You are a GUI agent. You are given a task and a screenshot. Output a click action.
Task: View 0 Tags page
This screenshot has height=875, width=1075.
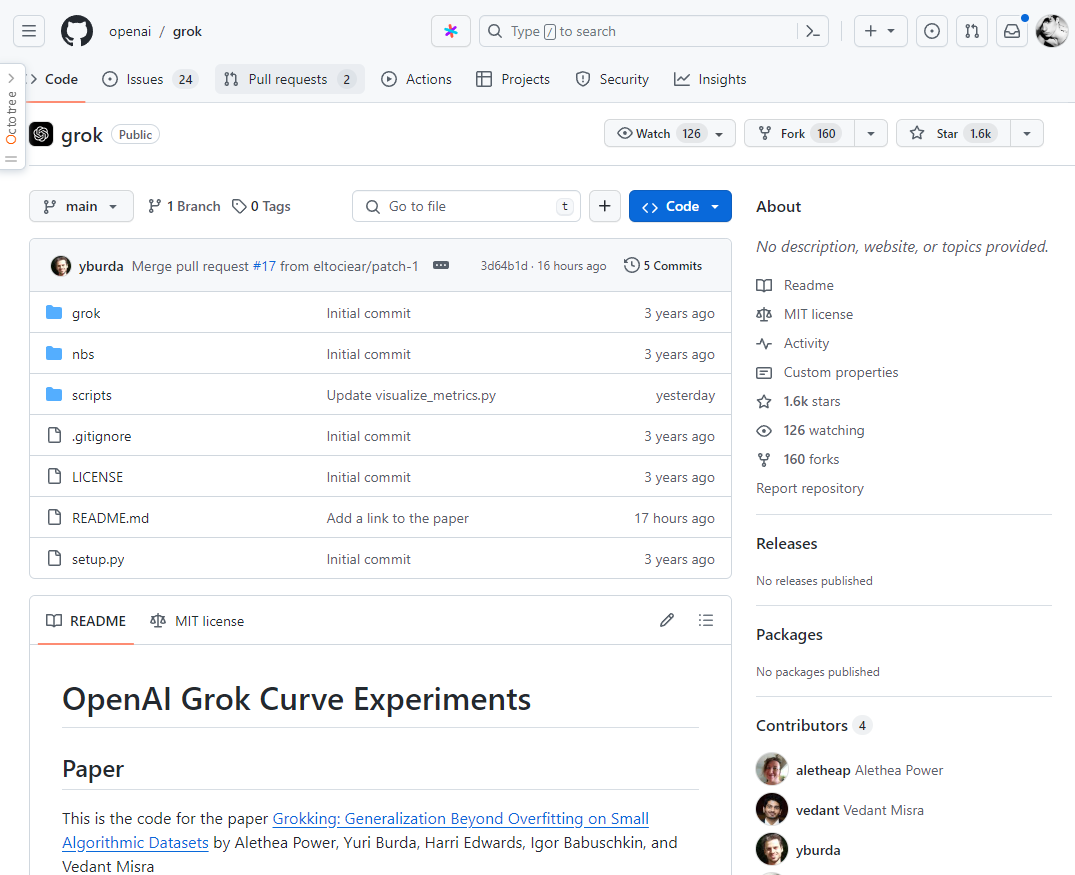point(261,206)
